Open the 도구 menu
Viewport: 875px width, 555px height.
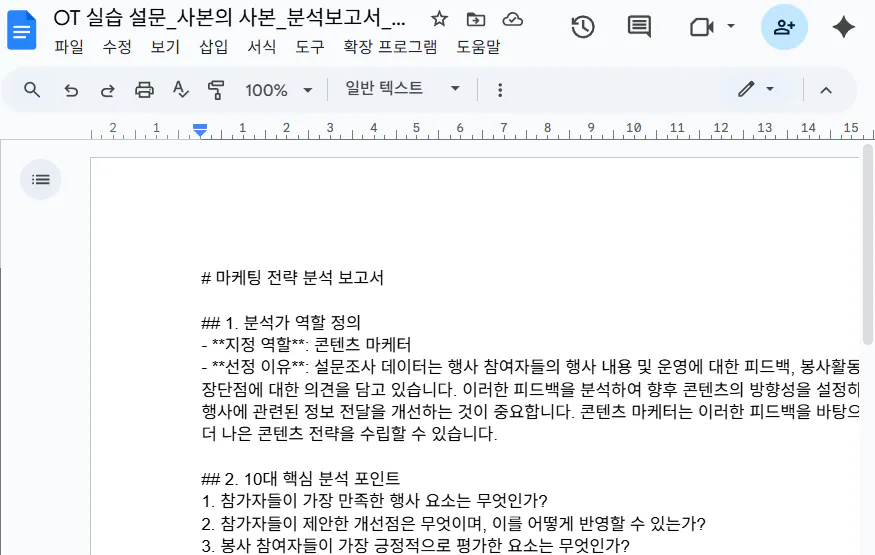(310, 47)
